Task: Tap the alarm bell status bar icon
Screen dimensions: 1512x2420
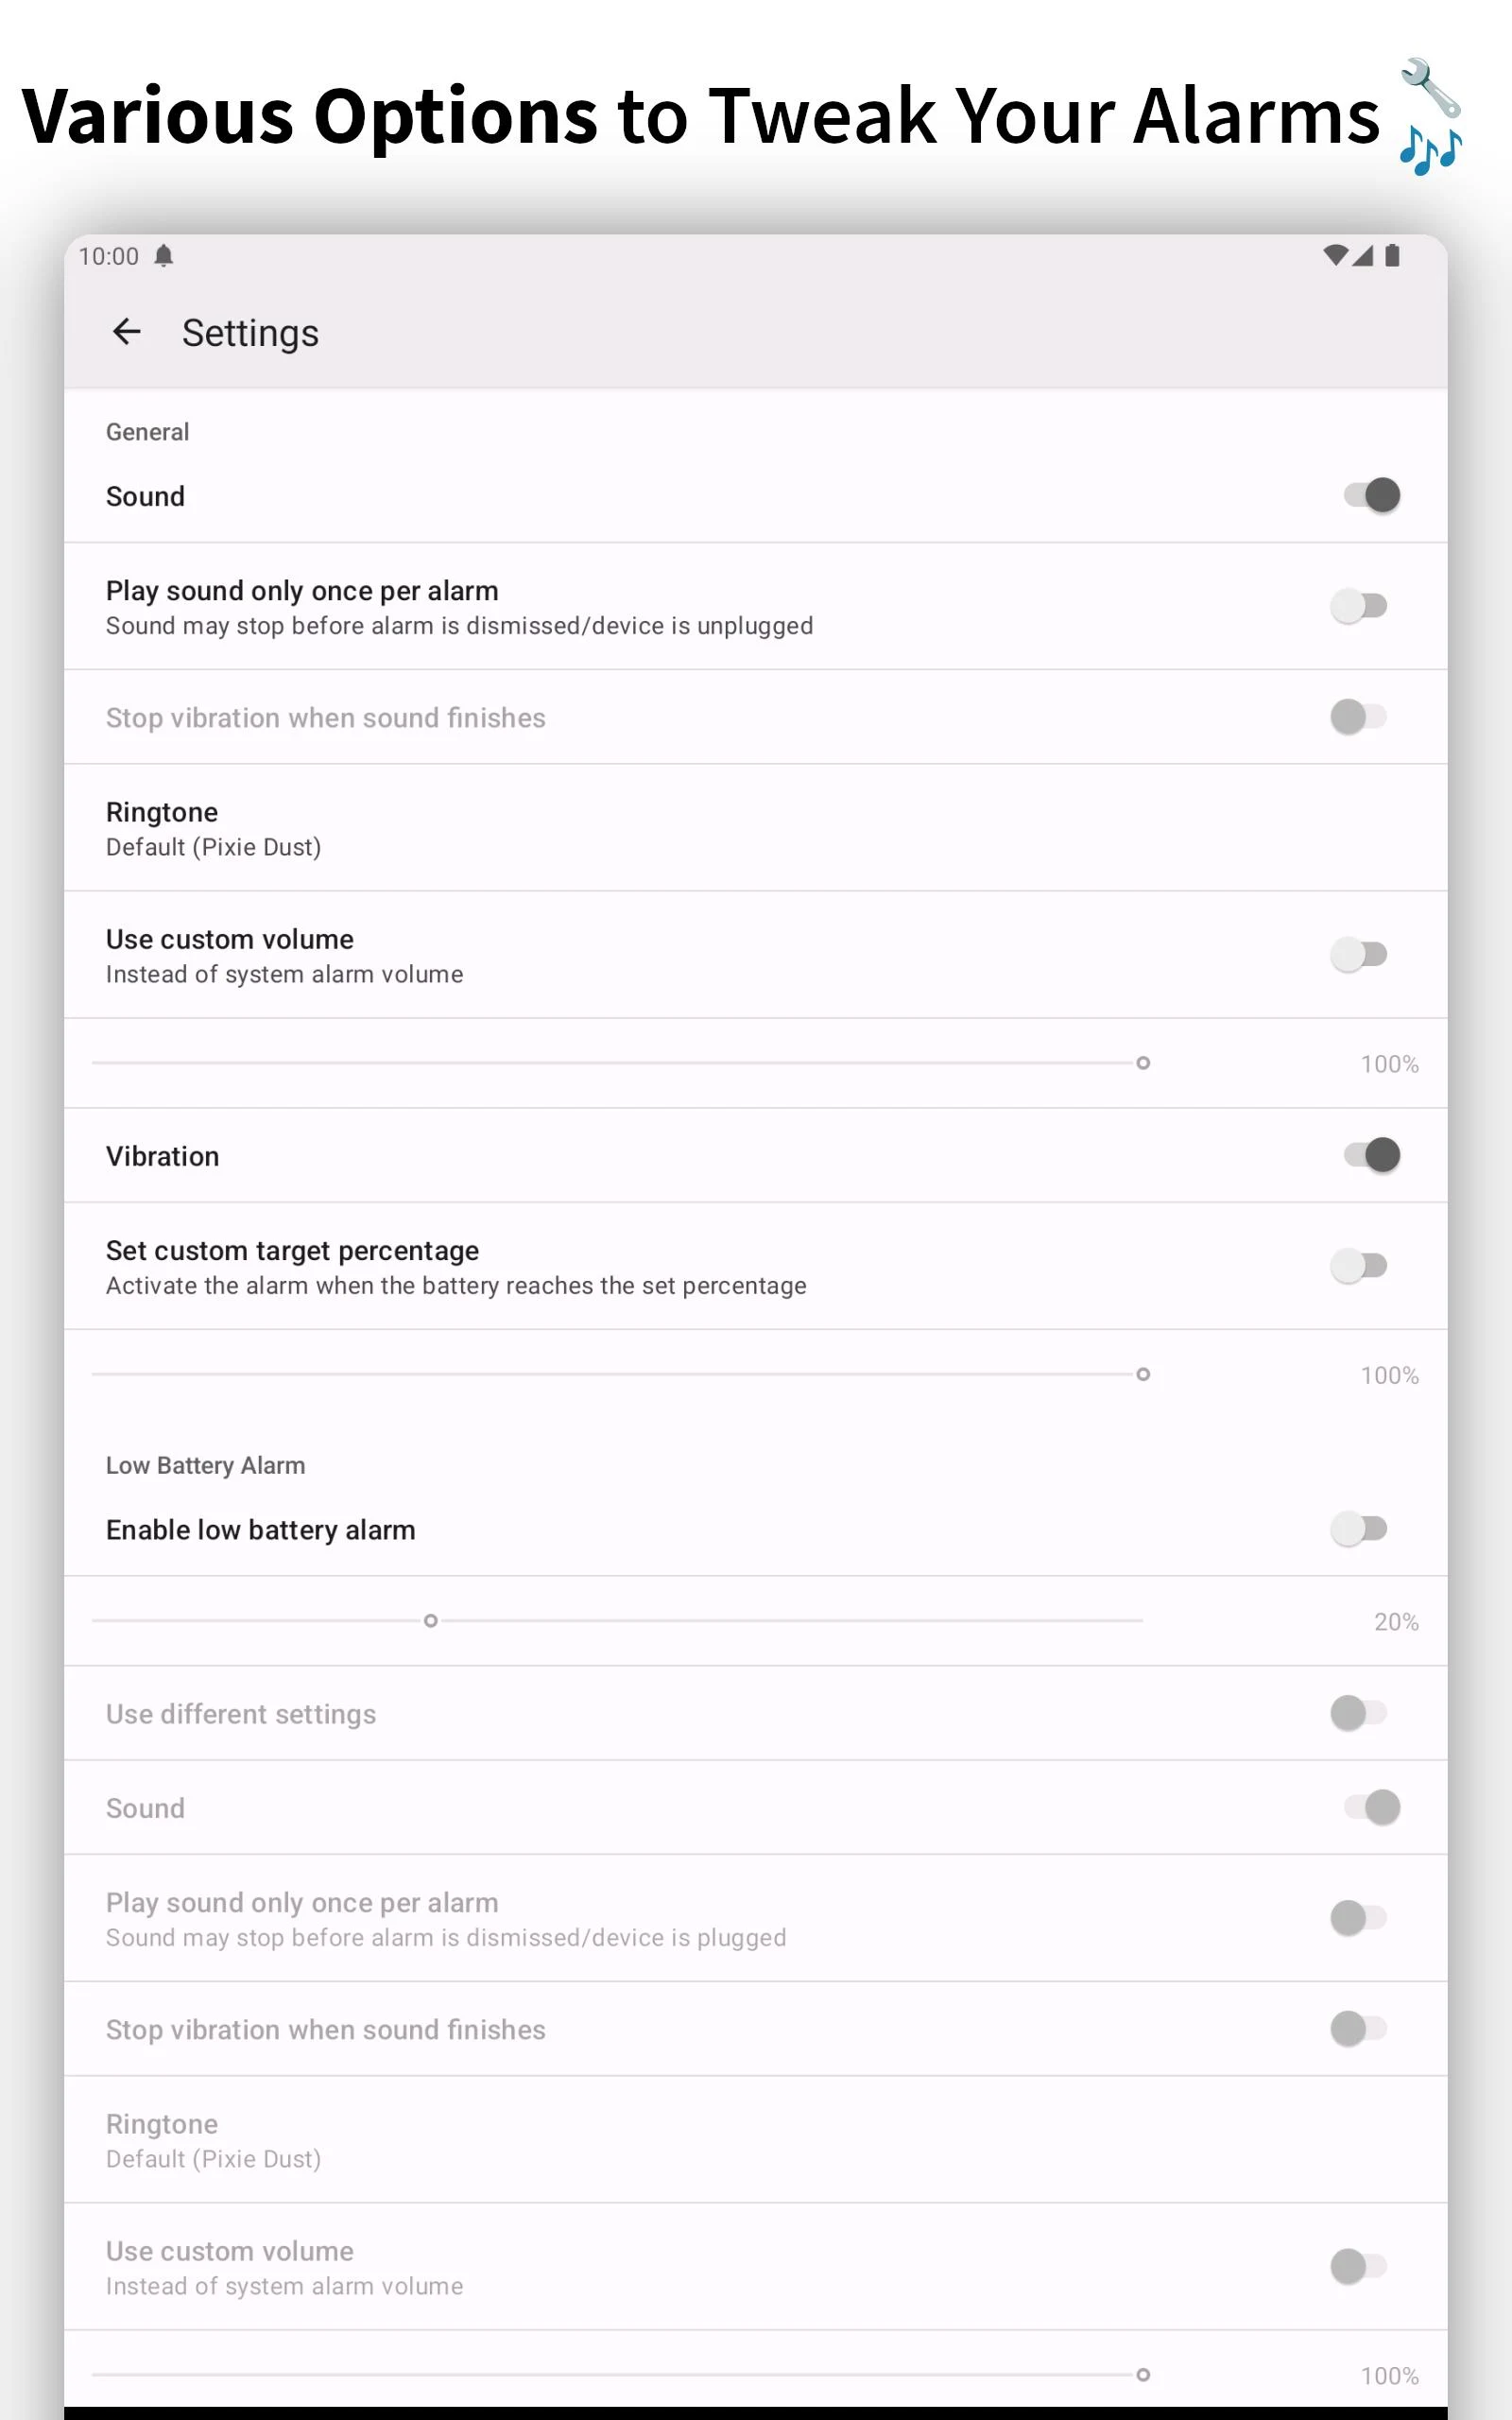Action: point(164,256)
